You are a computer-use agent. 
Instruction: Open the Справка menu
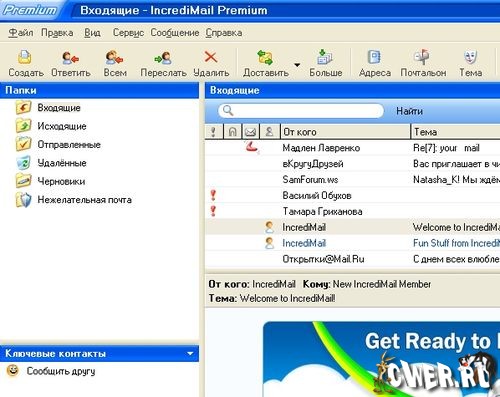tap(224, 33)
